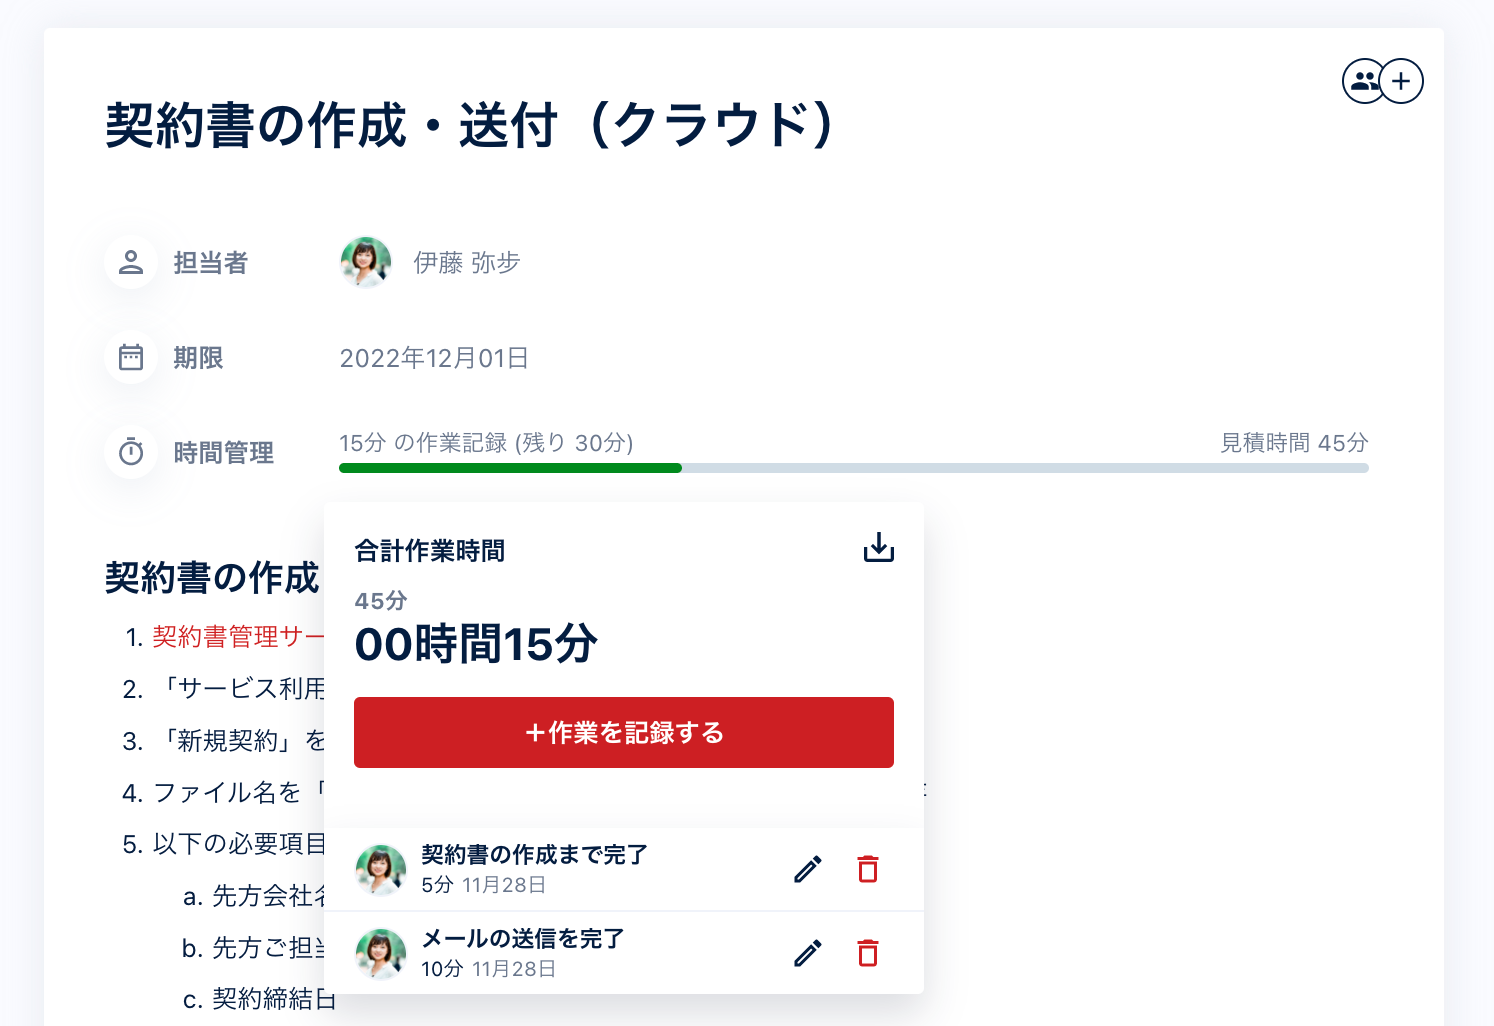Viewport: 1494px width, 1026px height.
Task: Delete the メールの送信を完了 entry
Action: [x=868, y=953]
